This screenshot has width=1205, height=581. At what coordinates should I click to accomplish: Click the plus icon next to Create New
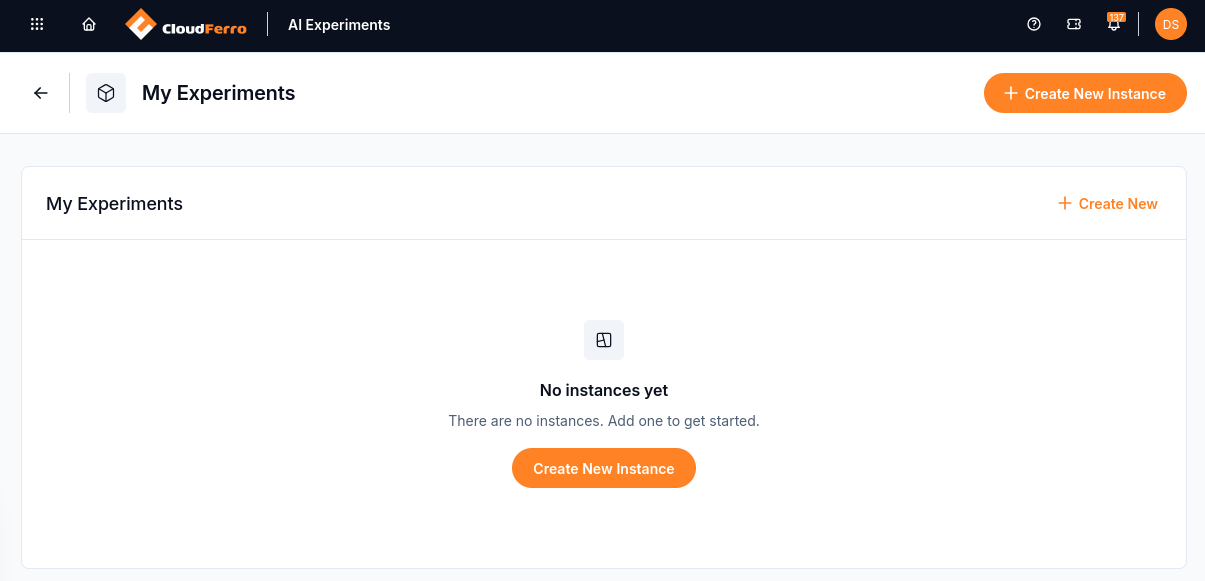[x=1065, y=203]
